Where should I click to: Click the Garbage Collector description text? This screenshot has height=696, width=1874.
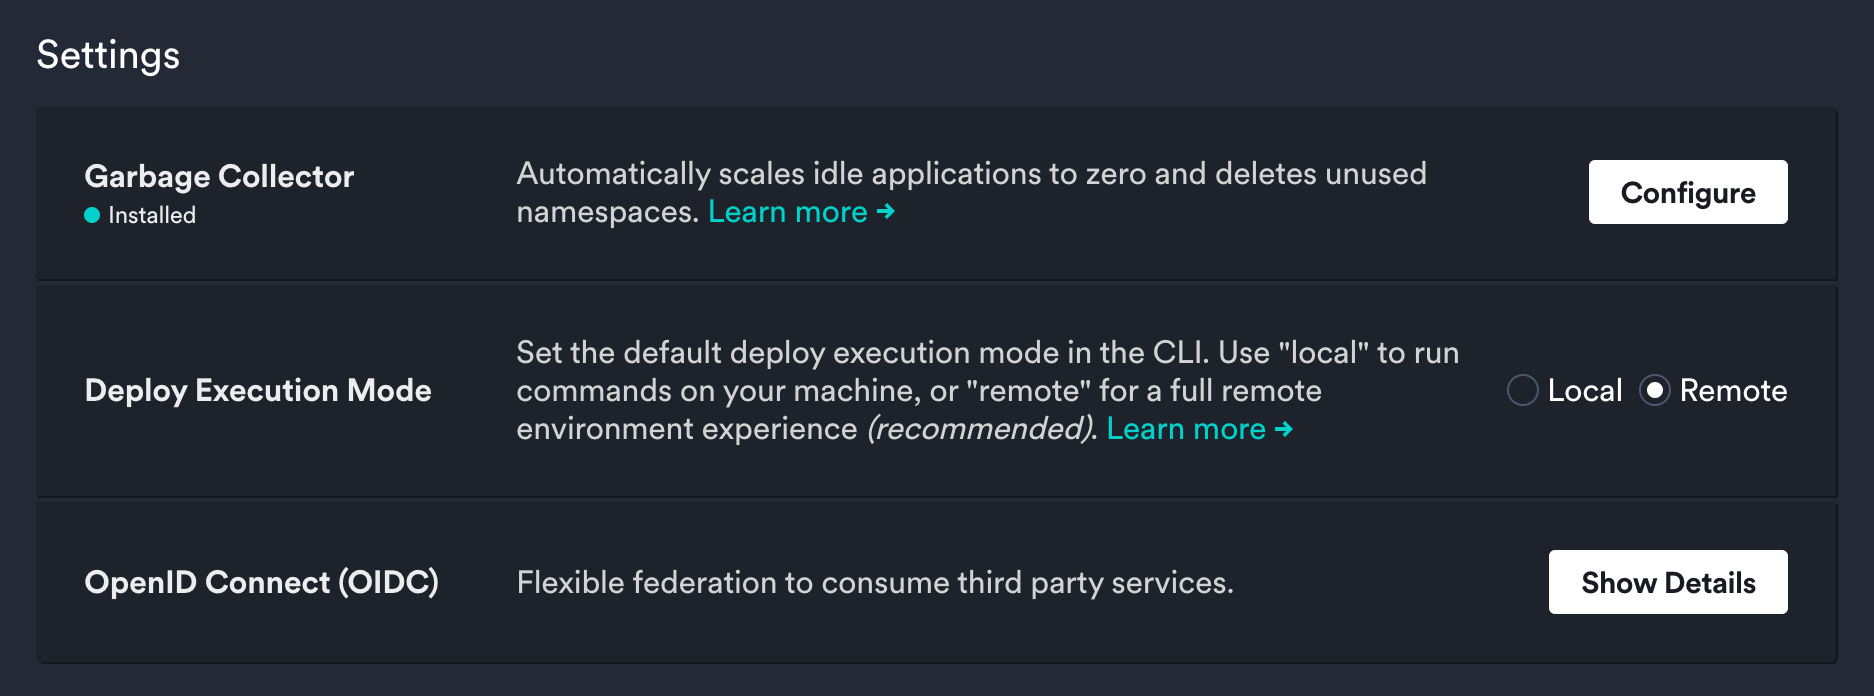[x=970, y=173]
